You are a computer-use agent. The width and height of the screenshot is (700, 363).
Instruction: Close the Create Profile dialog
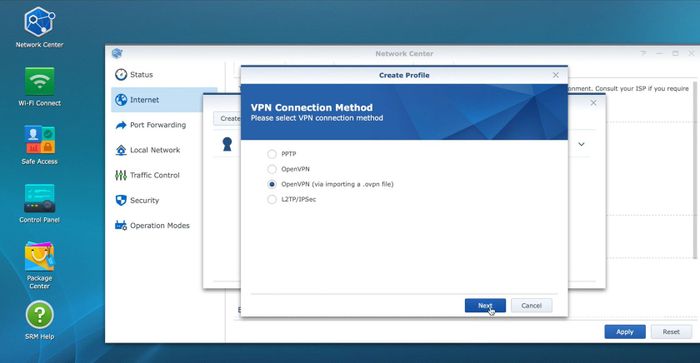click(556, 75)
